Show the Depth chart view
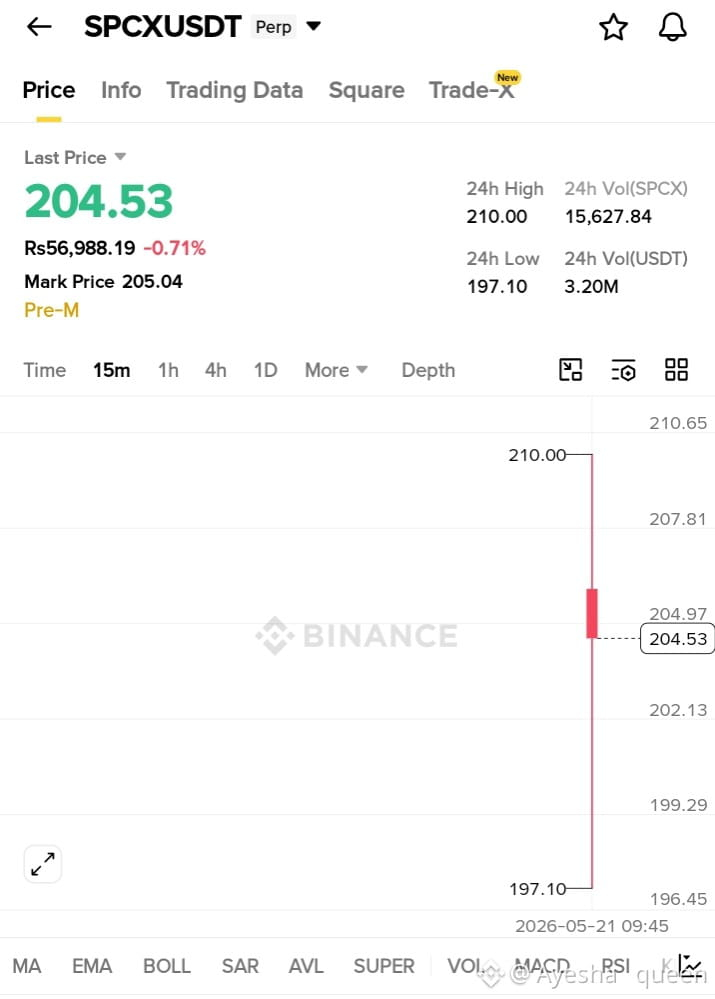 coord(428,370)
